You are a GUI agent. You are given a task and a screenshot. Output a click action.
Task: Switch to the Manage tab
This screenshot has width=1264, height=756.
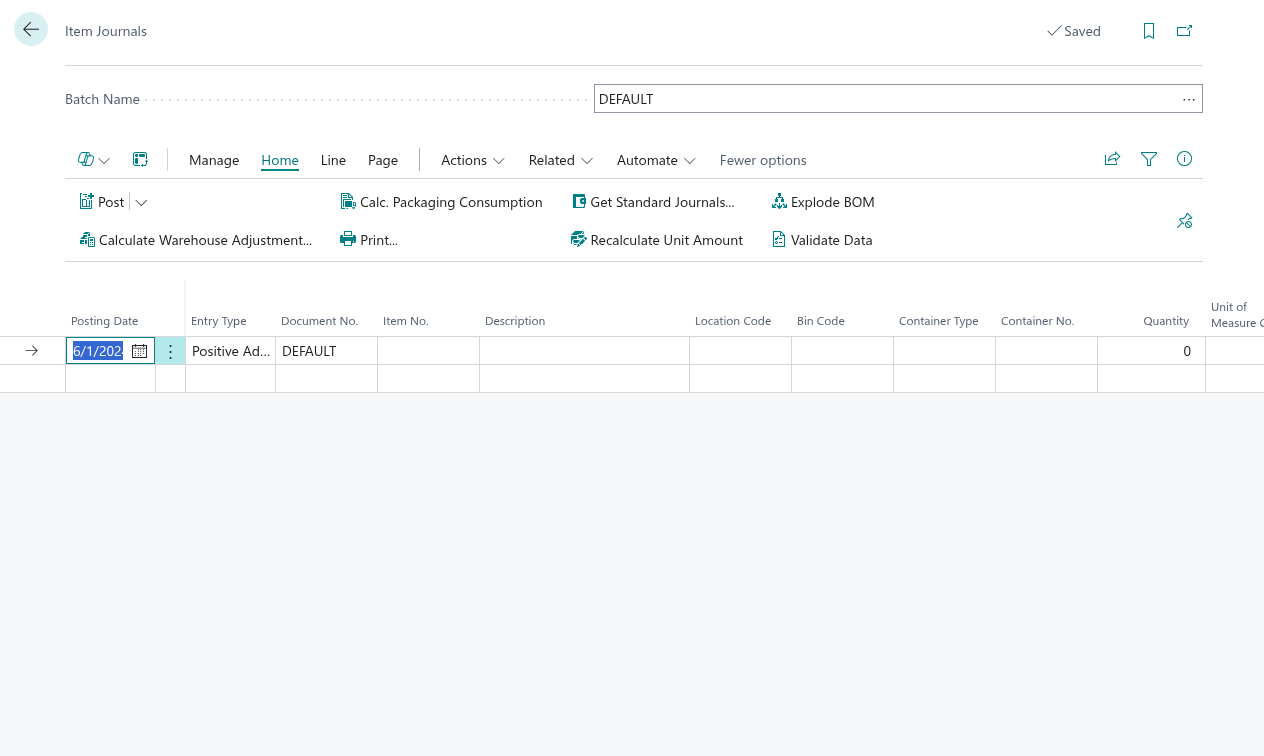pos(214,160)
